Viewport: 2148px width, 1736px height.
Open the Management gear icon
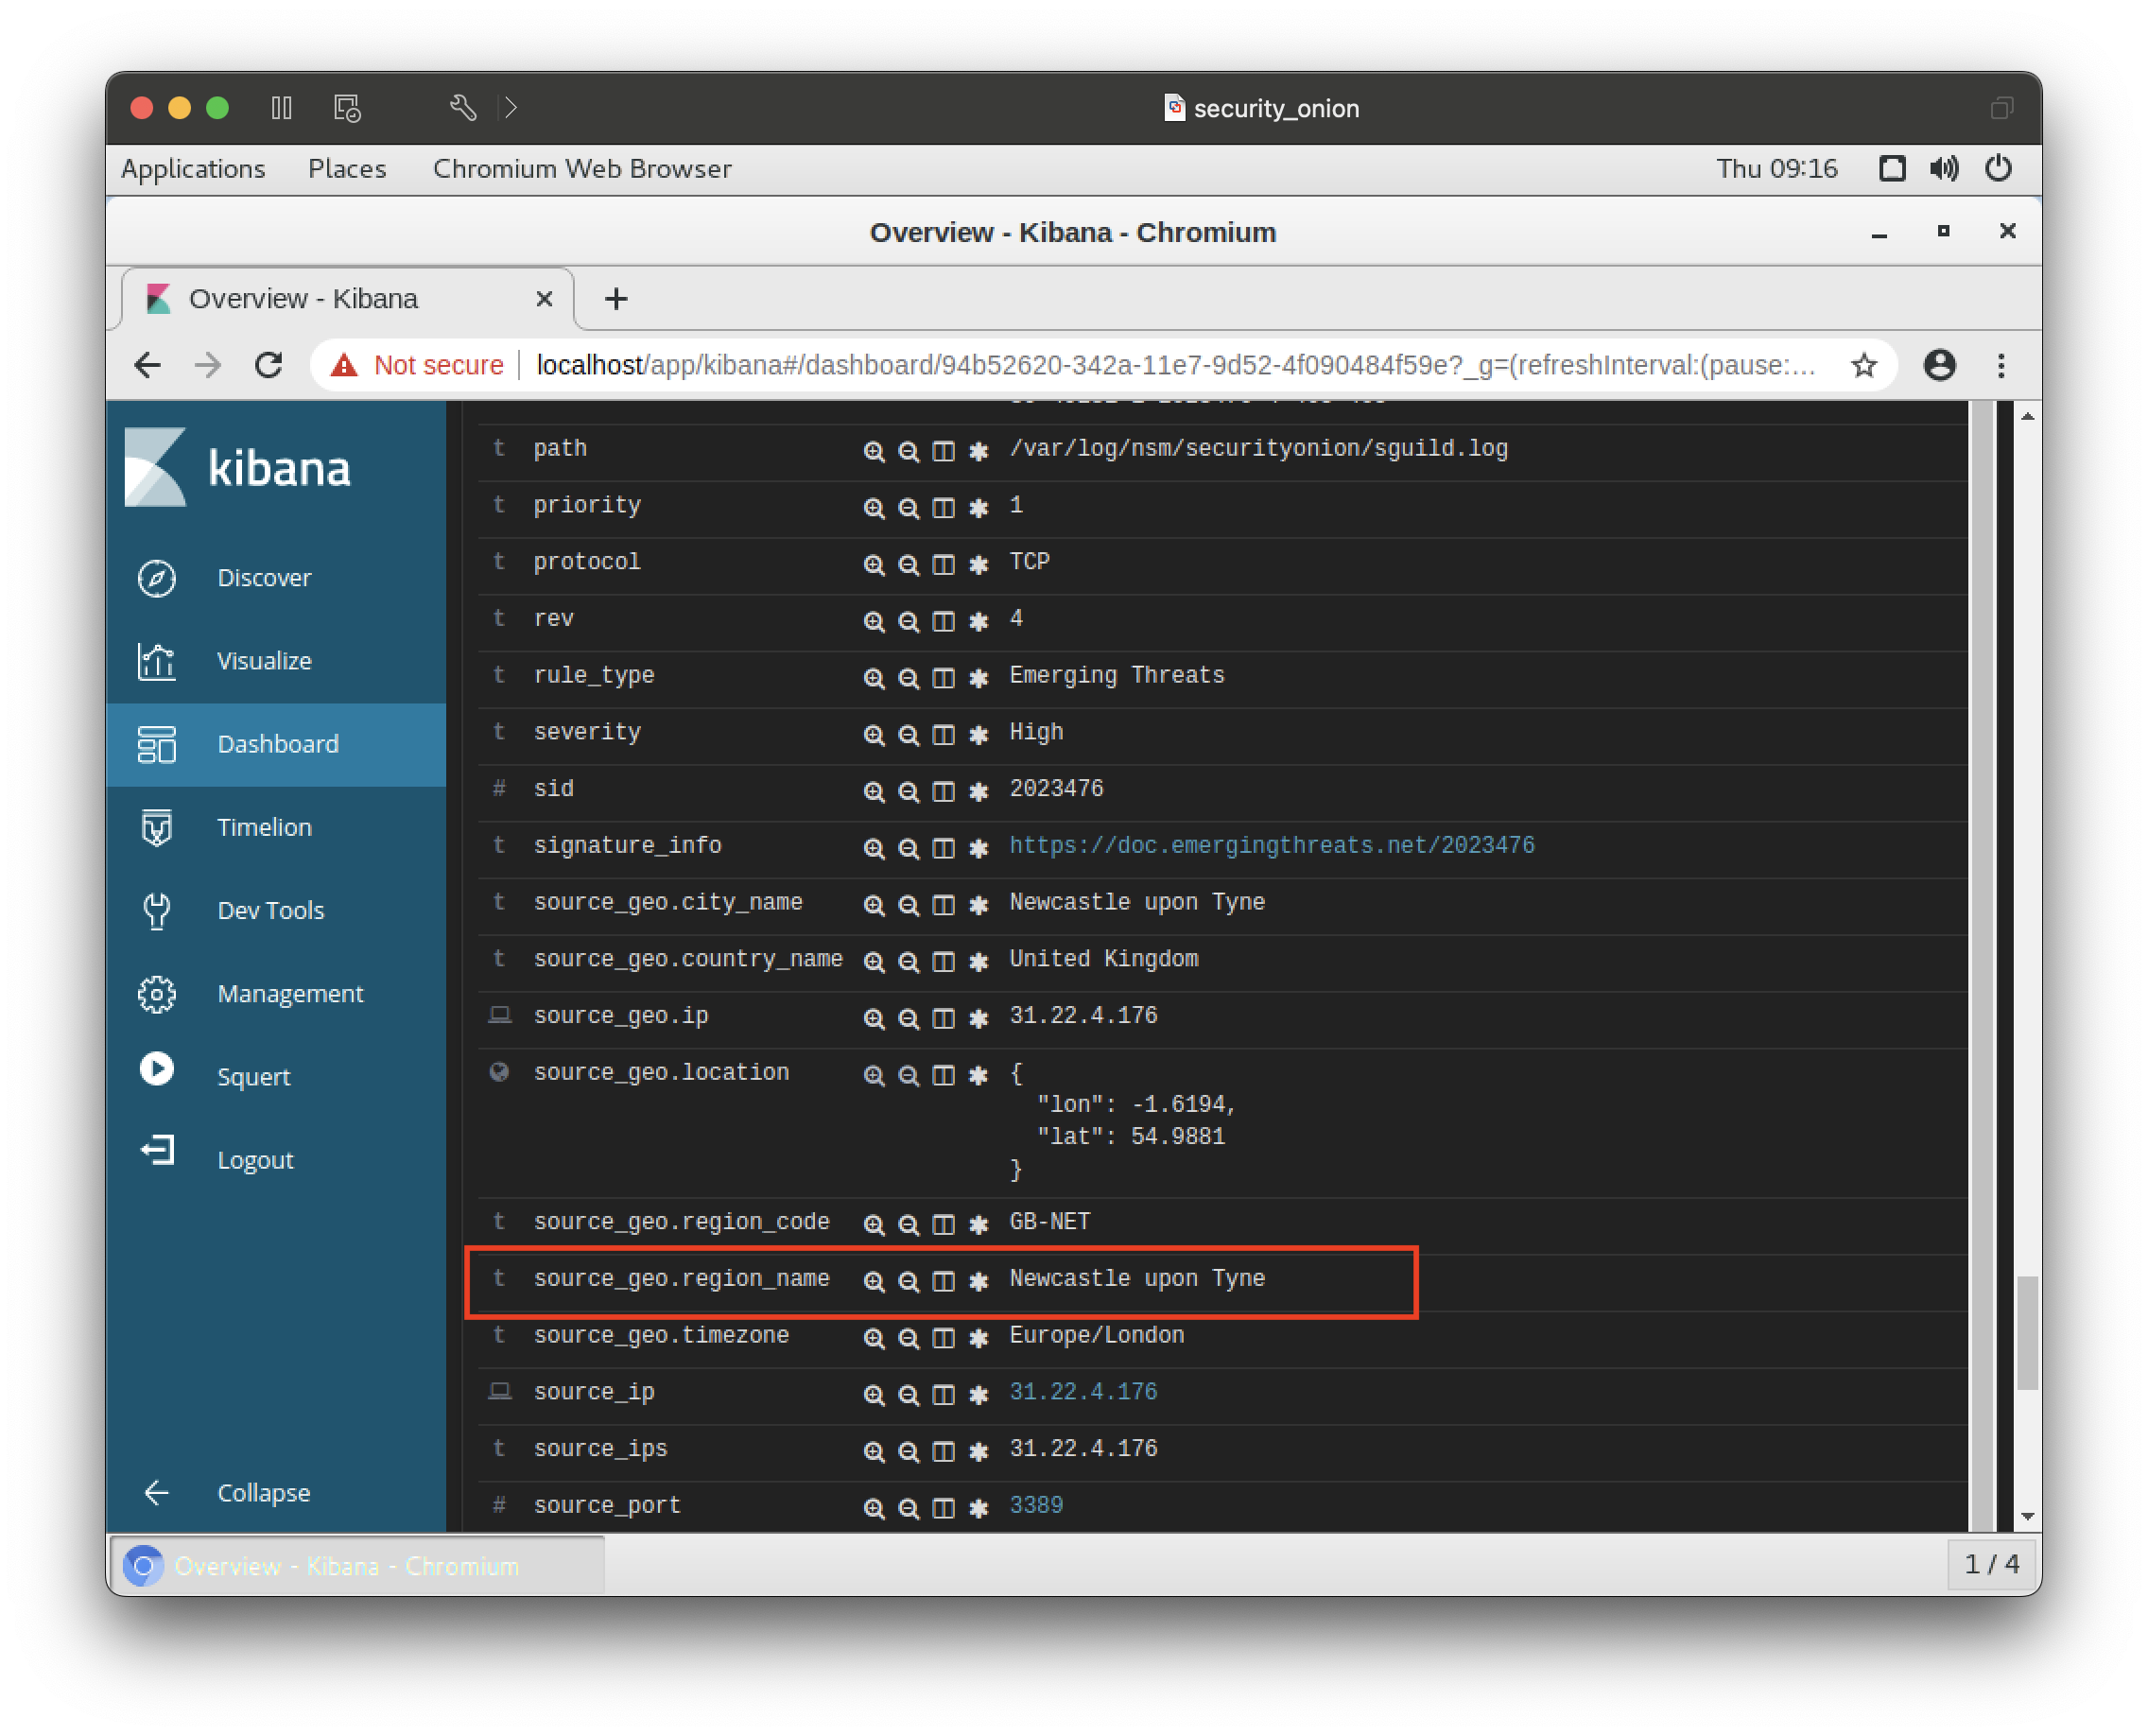click(x=156, y=993)
